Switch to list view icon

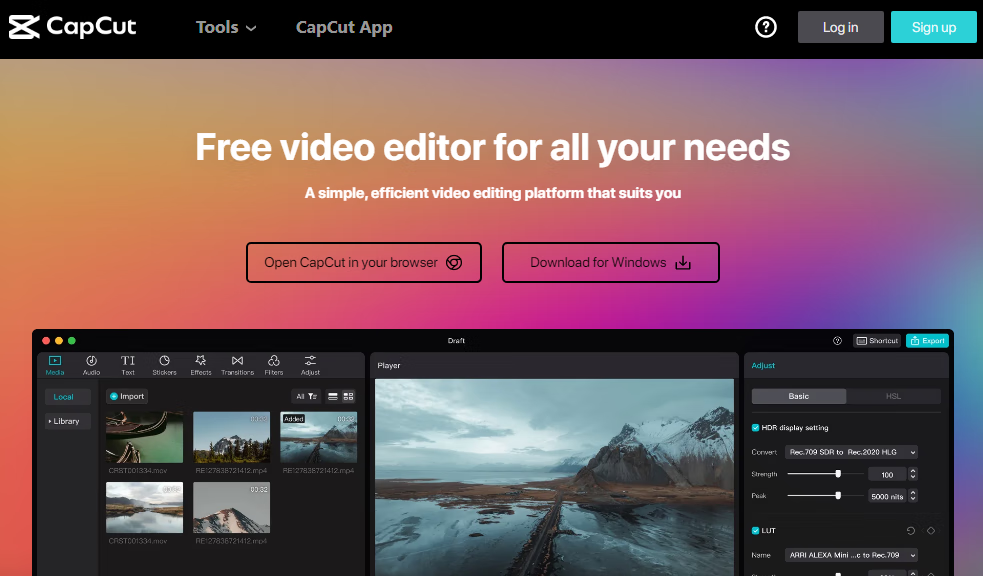[333, 396]
